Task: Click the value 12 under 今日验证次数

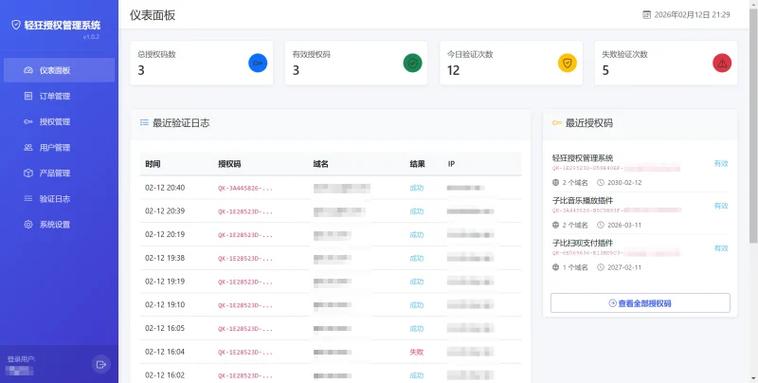Action: point(453,71)
